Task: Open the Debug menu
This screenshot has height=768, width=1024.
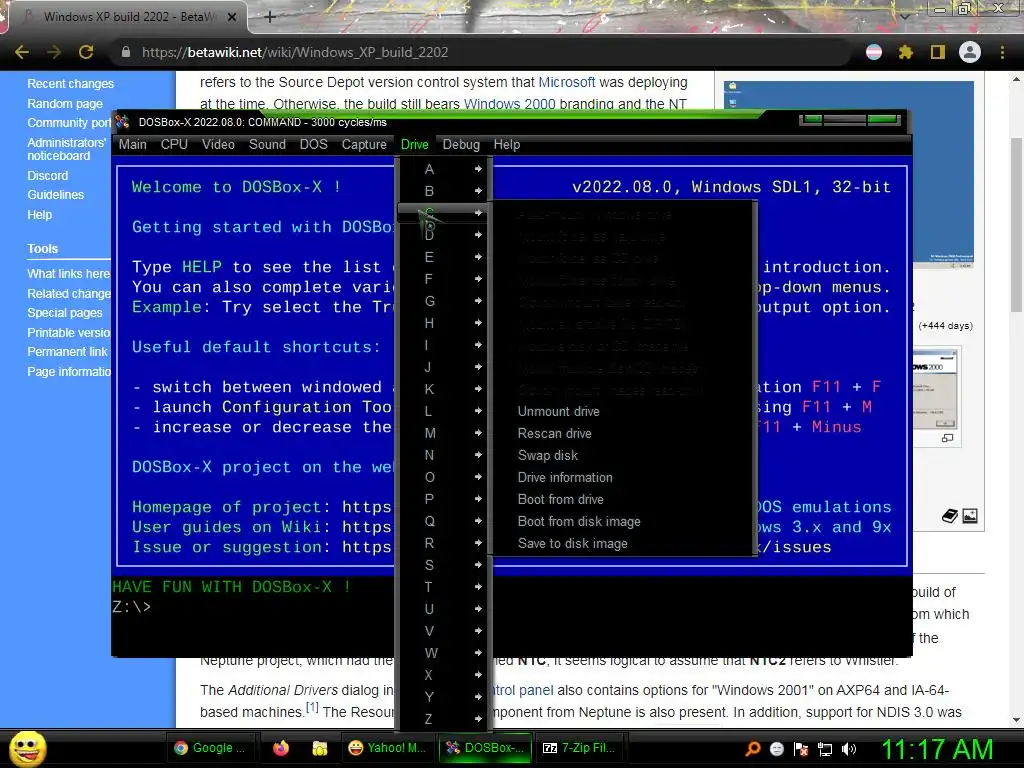Action: click(461, 144)
